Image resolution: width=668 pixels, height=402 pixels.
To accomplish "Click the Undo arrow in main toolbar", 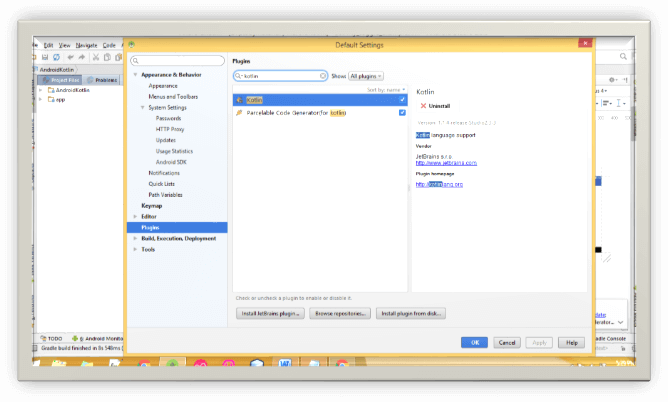I will 70,57.
